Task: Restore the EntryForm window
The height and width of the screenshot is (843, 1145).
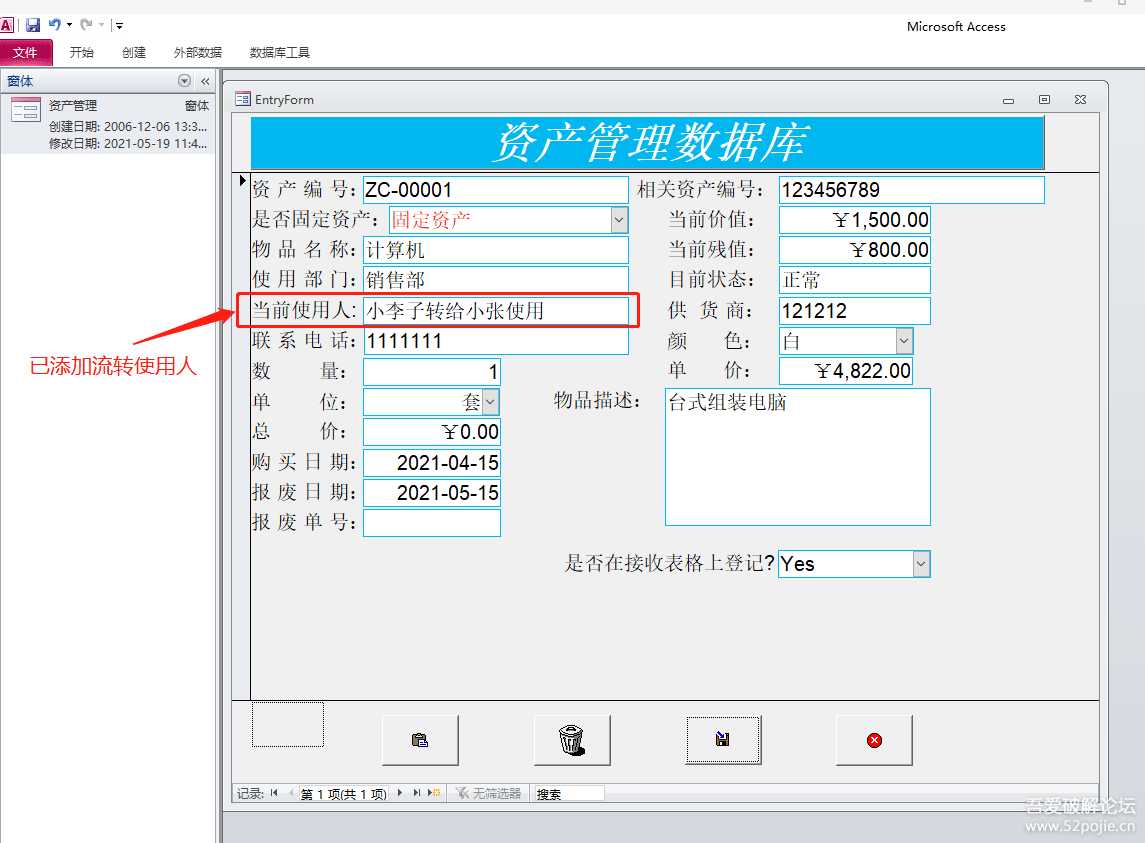Action: pyautogui.click(x=1044, y=99)
